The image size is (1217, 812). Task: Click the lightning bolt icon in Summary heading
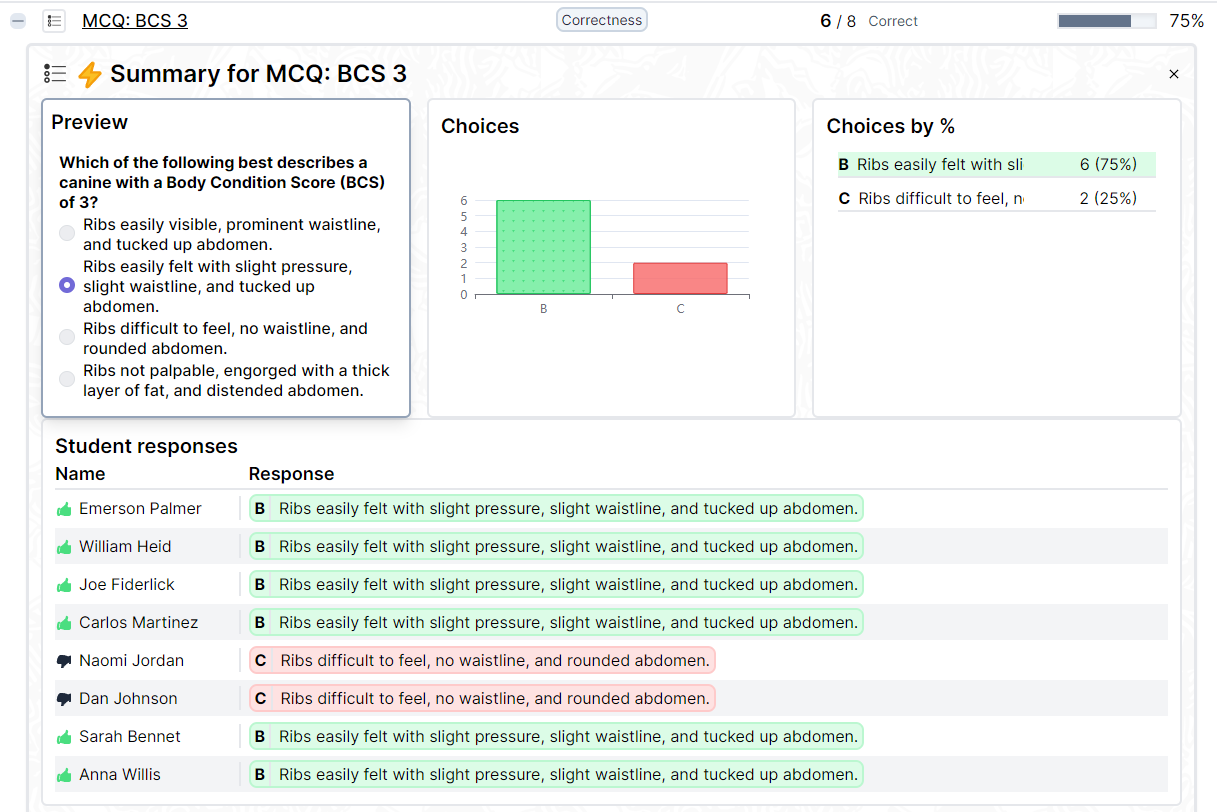coord(90,74)
